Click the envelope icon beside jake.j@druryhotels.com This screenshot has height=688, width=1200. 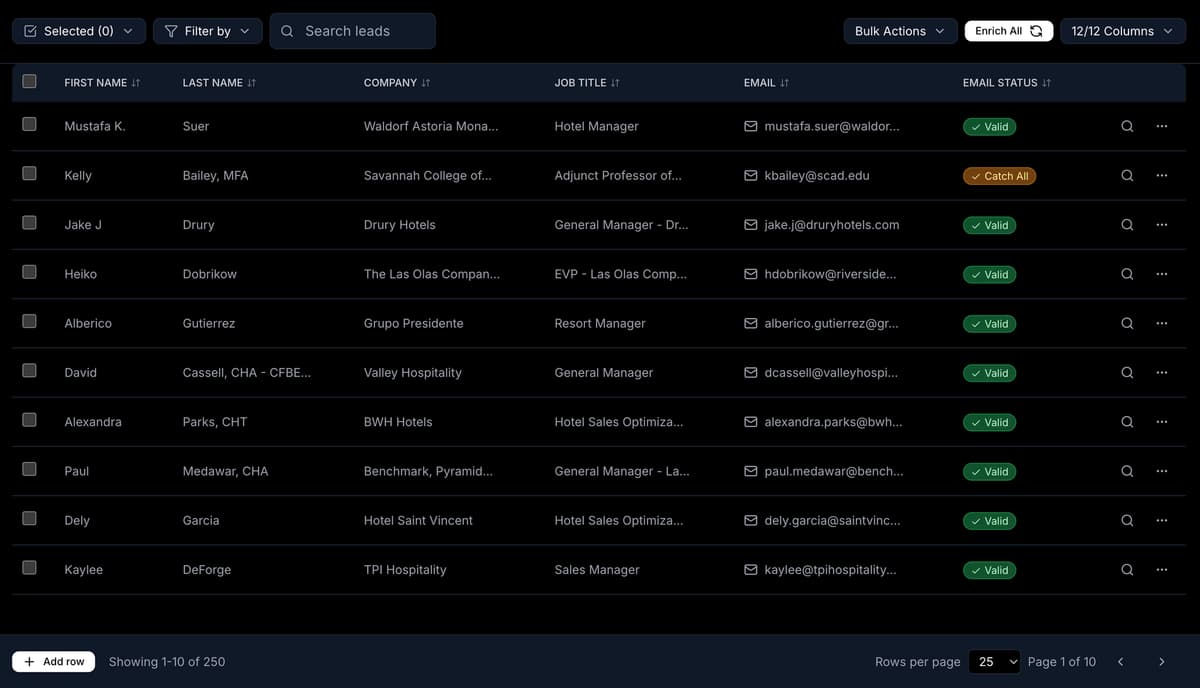click(751, 225)
